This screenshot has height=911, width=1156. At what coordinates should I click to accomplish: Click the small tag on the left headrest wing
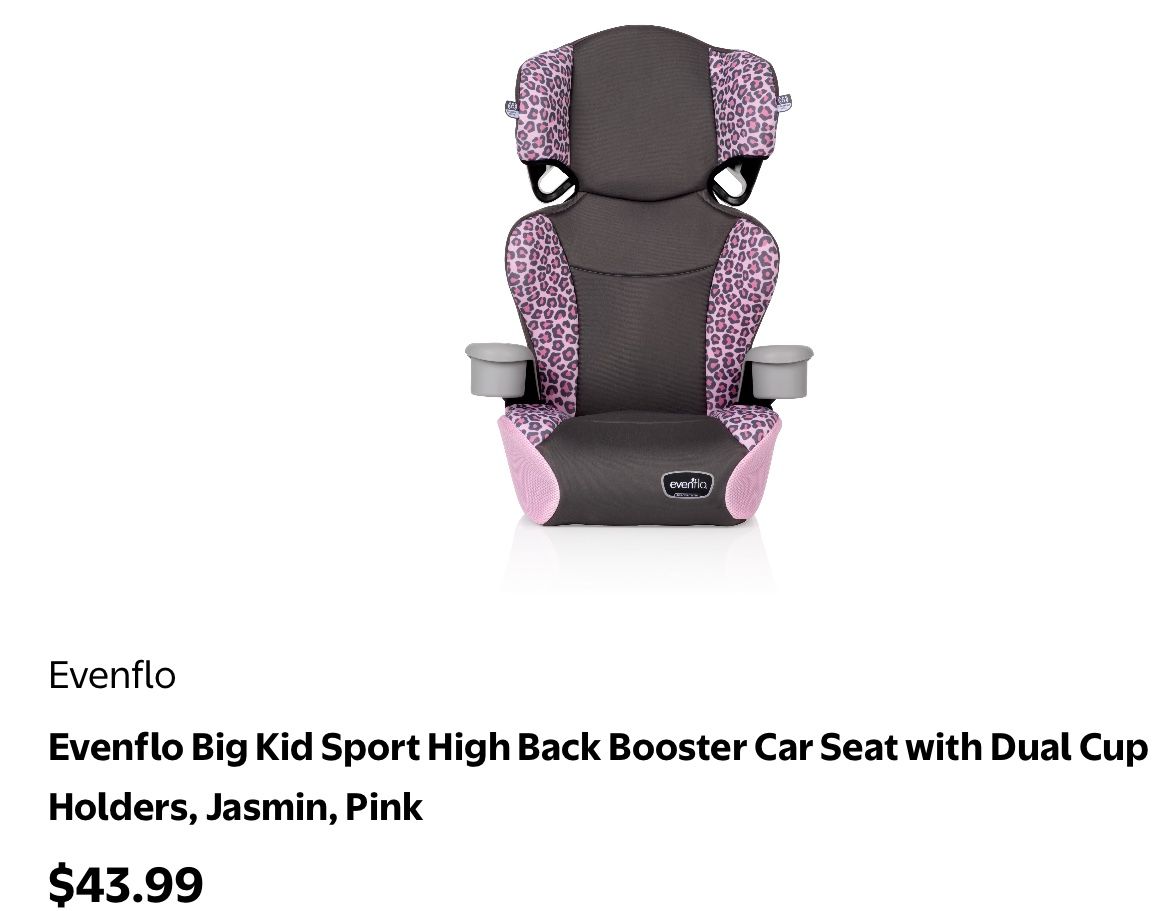[x=511, y=108]
